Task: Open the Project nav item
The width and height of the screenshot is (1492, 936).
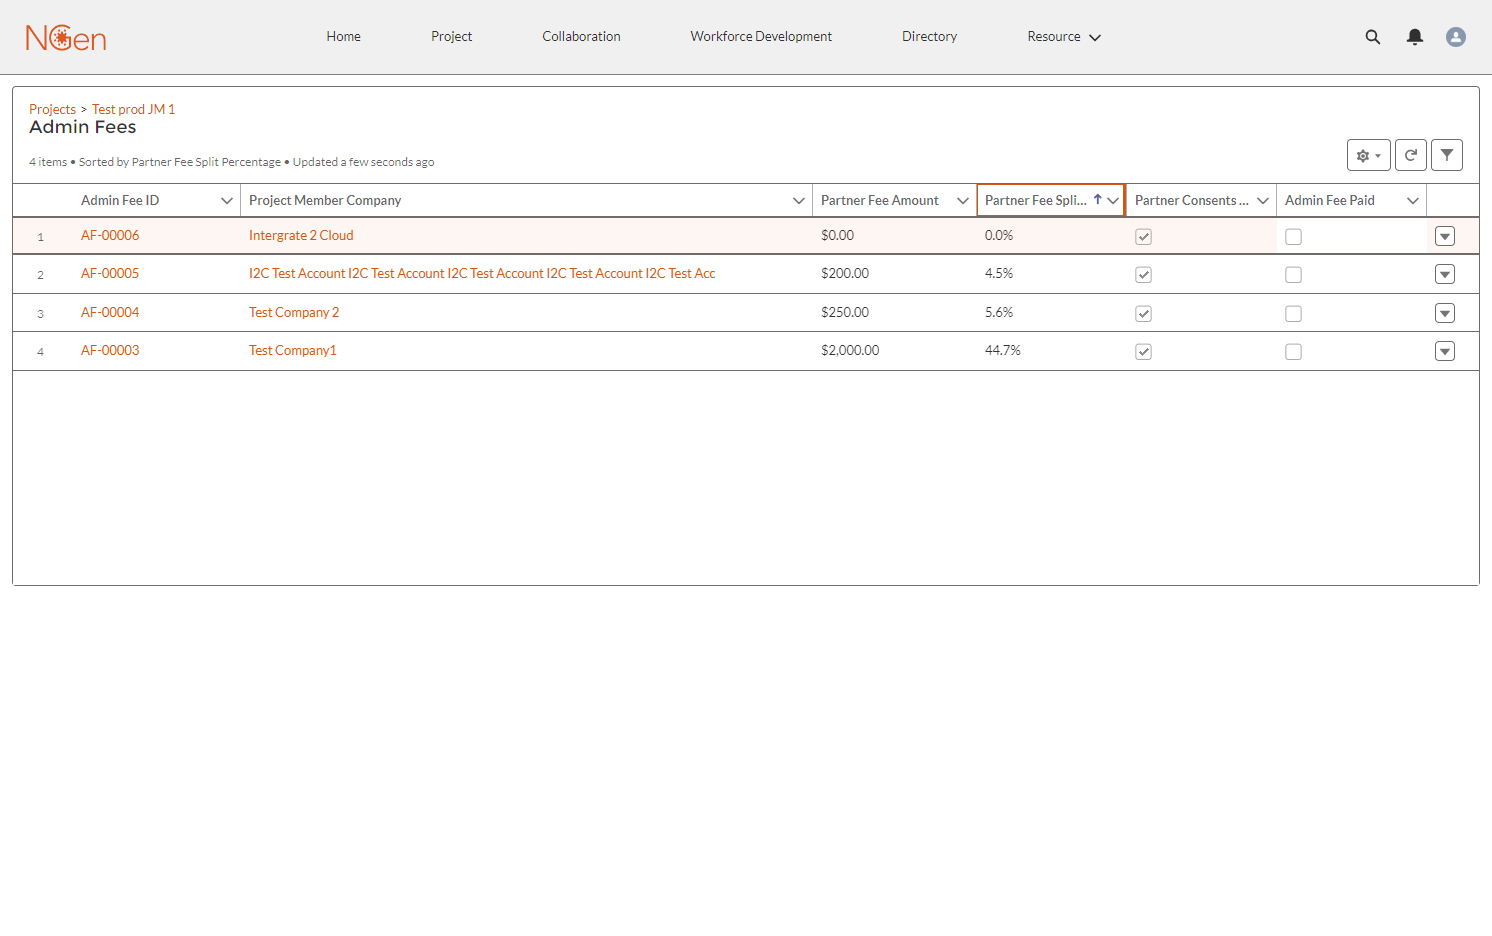Action: click(452, 37)
